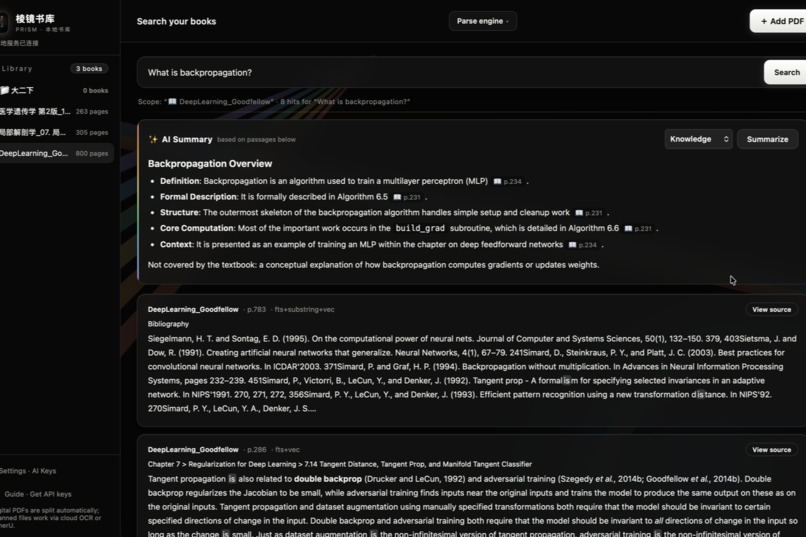Open the Core Computation p.231 citation
The height and width of the screenshot is (537, 806).
click(x=638, y=229)
